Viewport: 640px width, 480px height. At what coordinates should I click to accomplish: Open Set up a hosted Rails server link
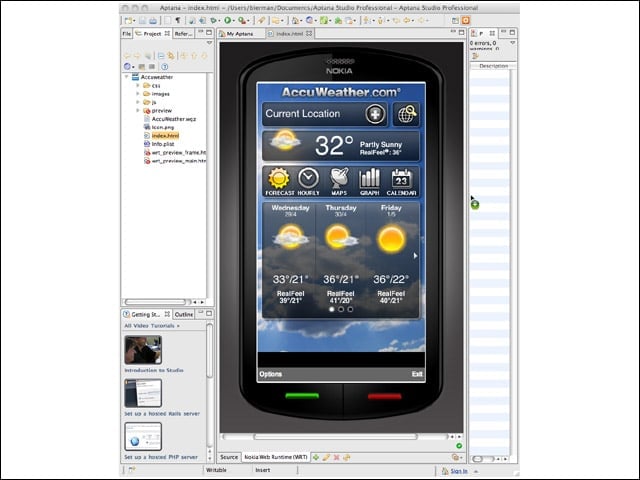click(162, 413)
